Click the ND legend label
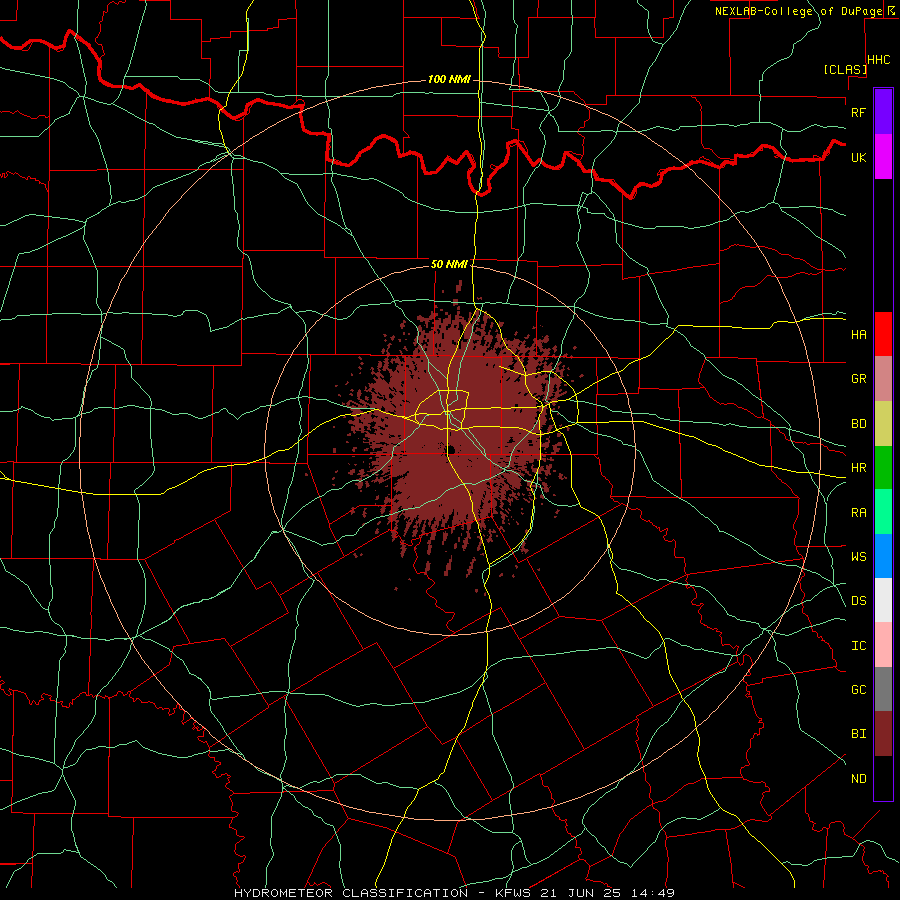This screenshot has height=900, width=900. (x=858, y=779)
